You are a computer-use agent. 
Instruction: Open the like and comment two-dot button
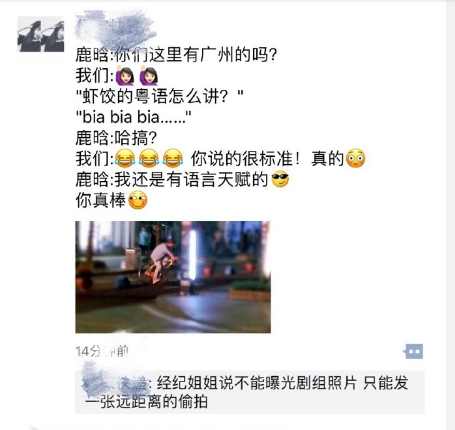[x=414, y=351]
